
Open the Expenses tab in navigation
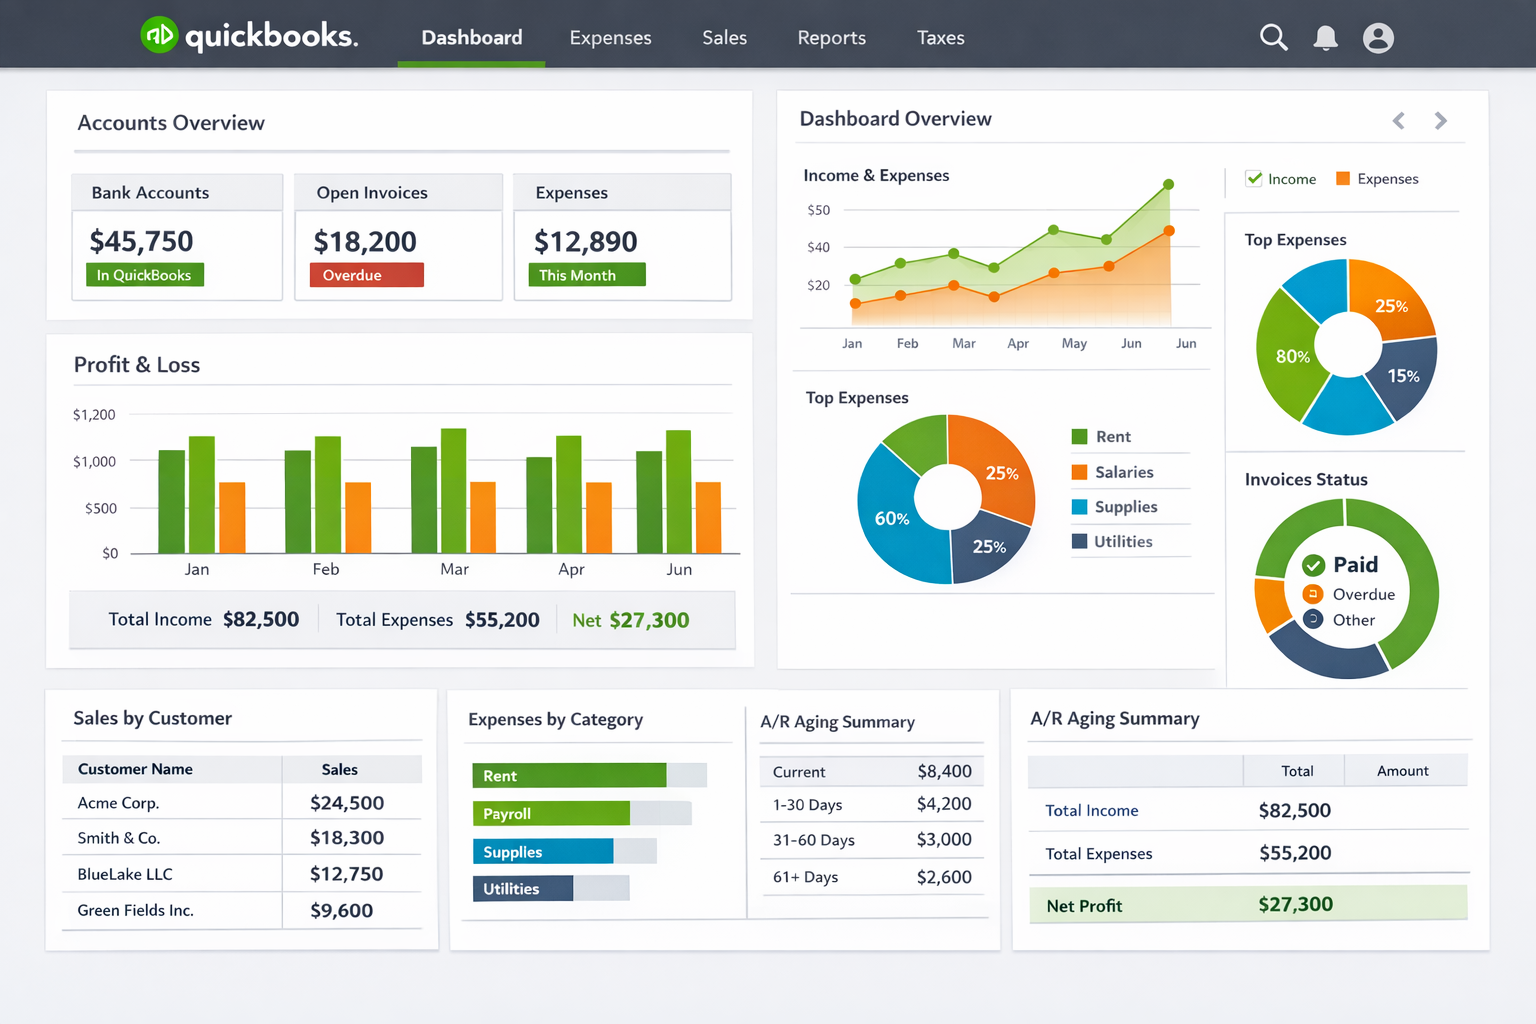(610, 38)
